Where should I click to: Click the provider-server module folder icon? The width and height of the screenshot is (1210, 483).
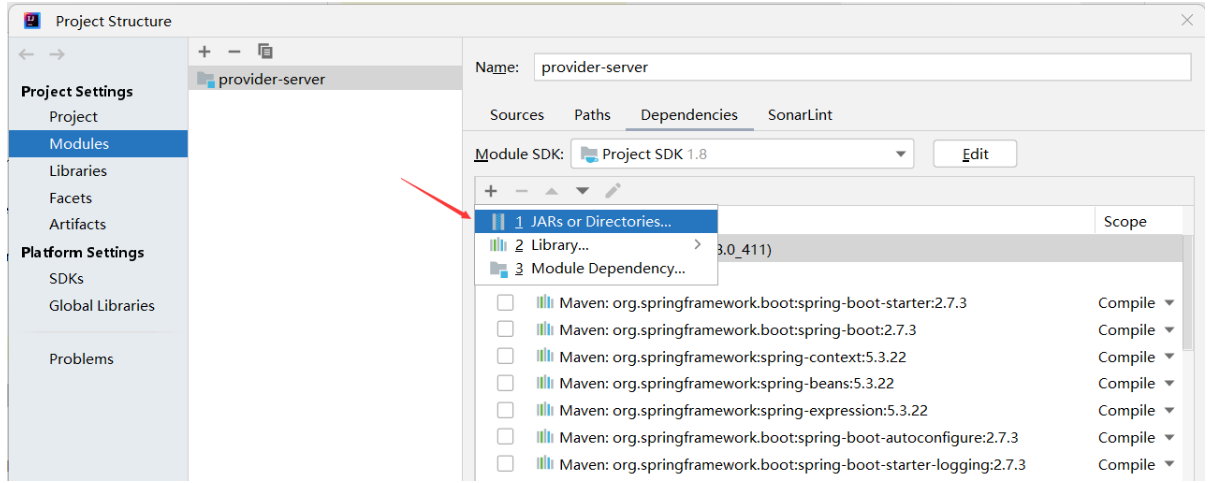(206, 79)
